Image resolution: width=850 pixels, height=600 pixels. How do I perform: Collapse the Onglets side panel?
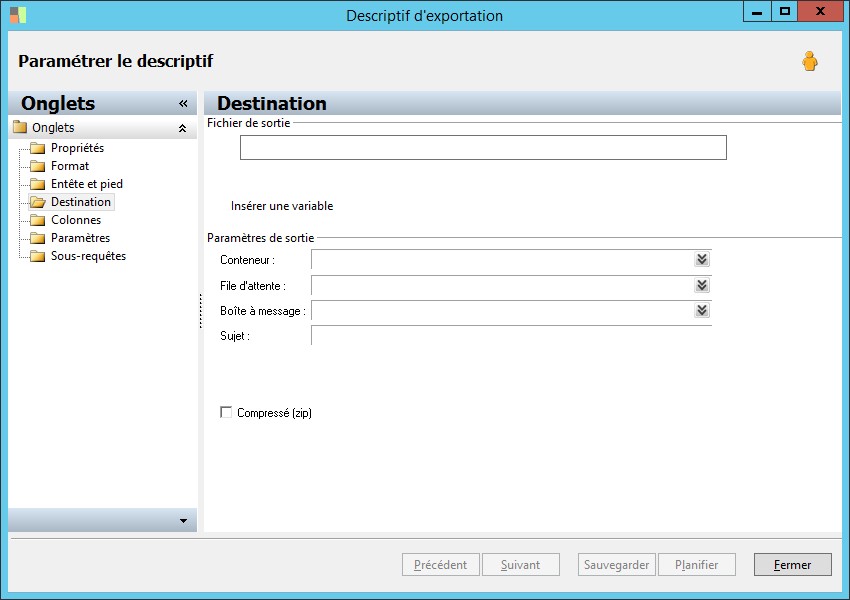click(183, 103)
